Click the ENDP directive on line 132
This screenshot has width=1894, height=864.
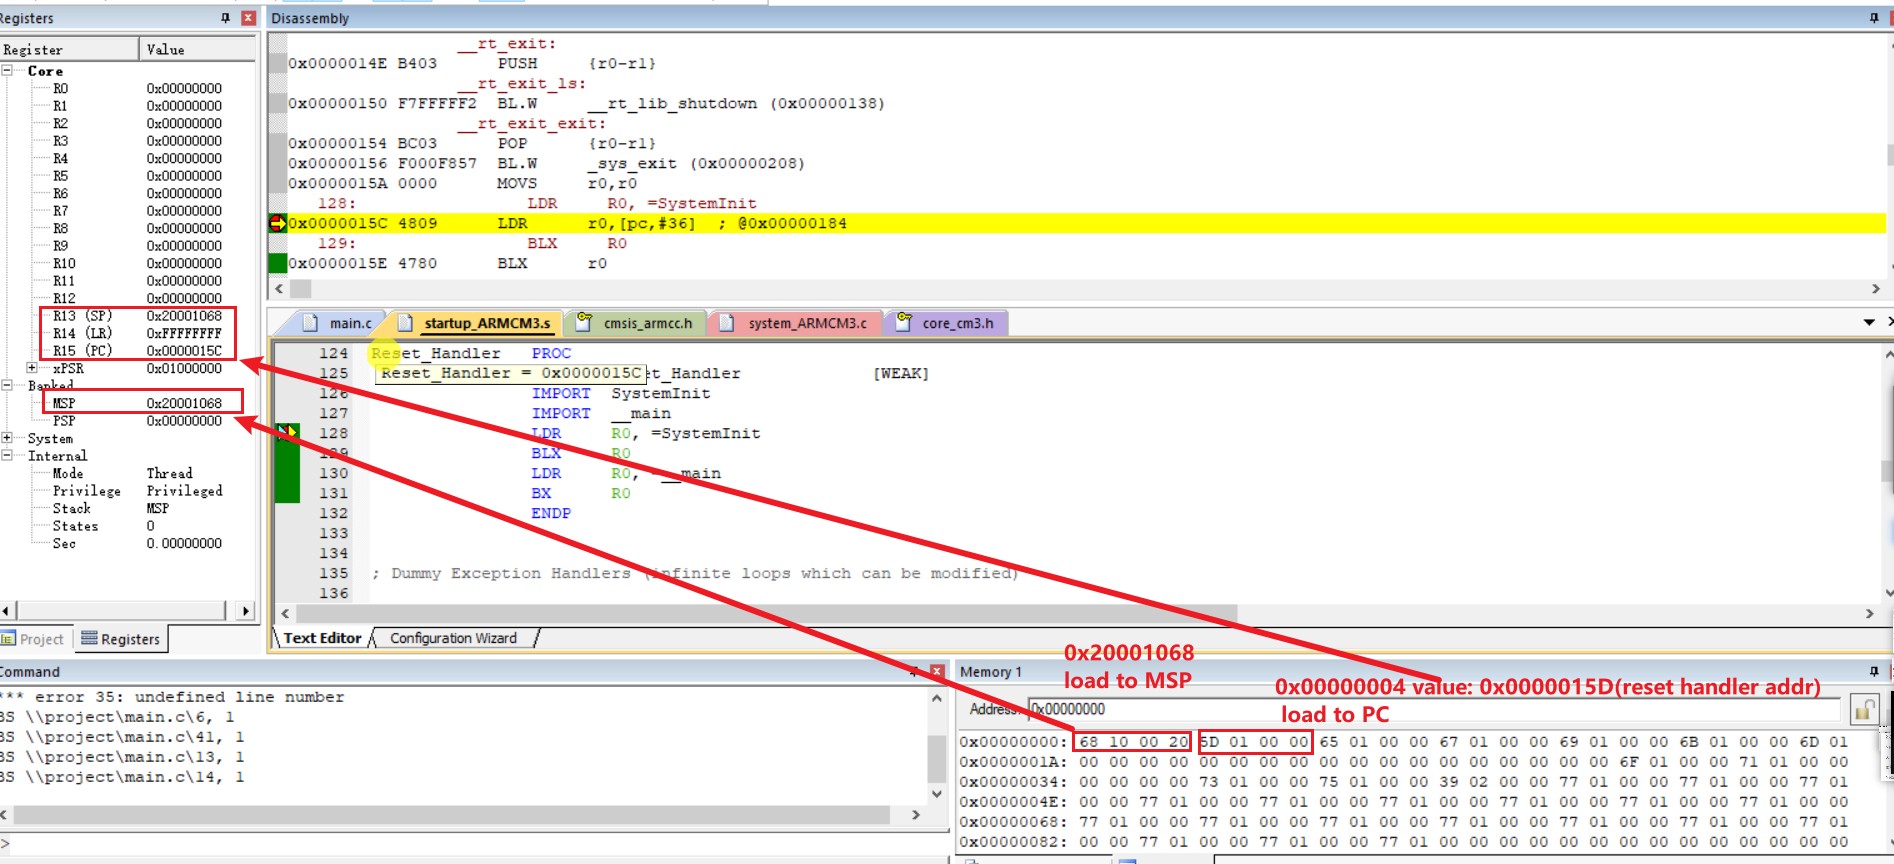(551, 513)
